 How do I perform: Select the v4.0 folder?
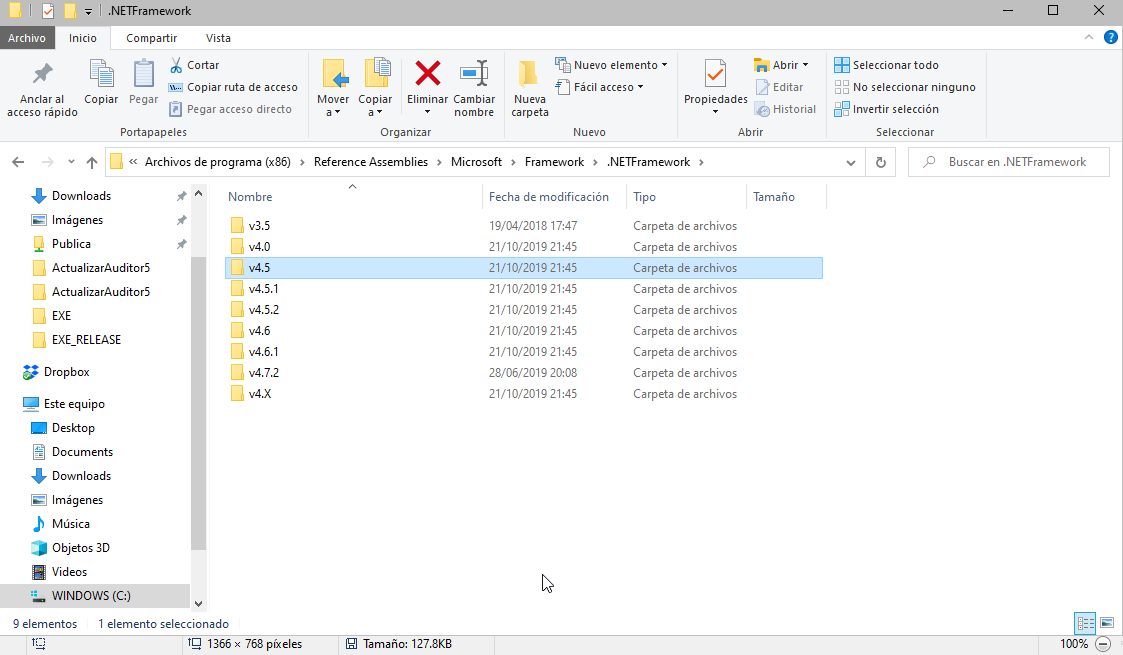point(524,247)
